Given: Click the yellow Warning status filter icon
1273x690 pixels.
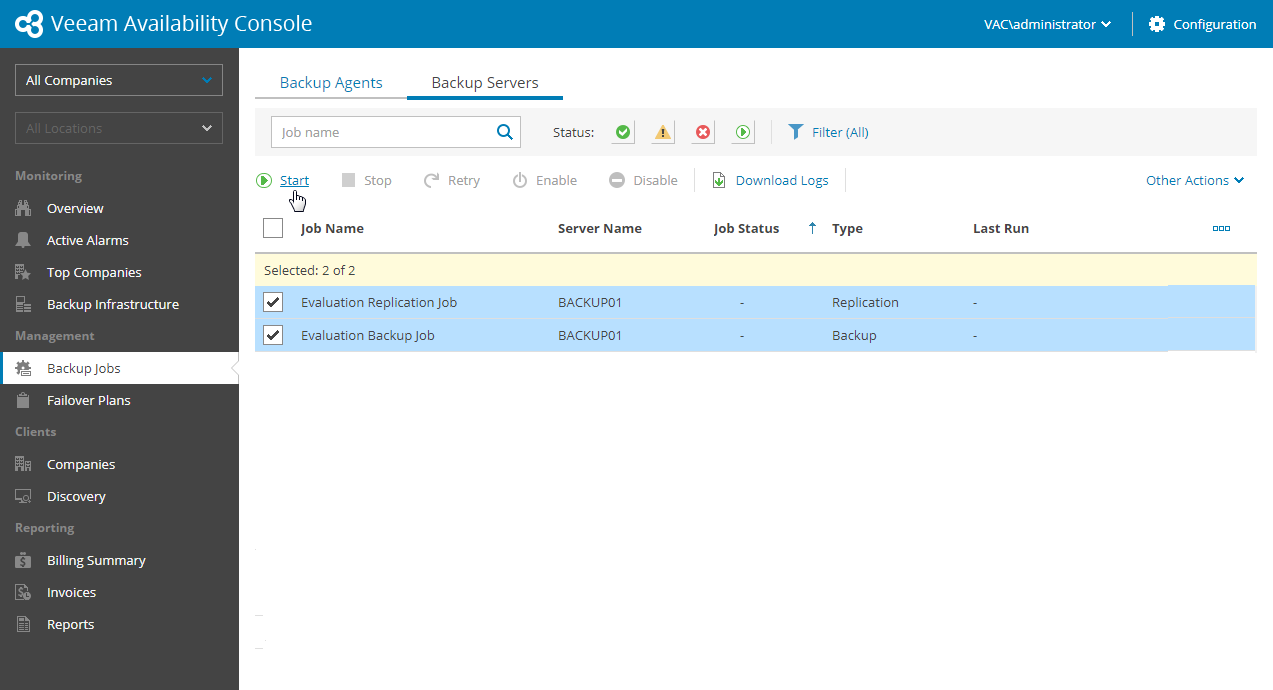Looking at the screenshot, I should 663,132.
